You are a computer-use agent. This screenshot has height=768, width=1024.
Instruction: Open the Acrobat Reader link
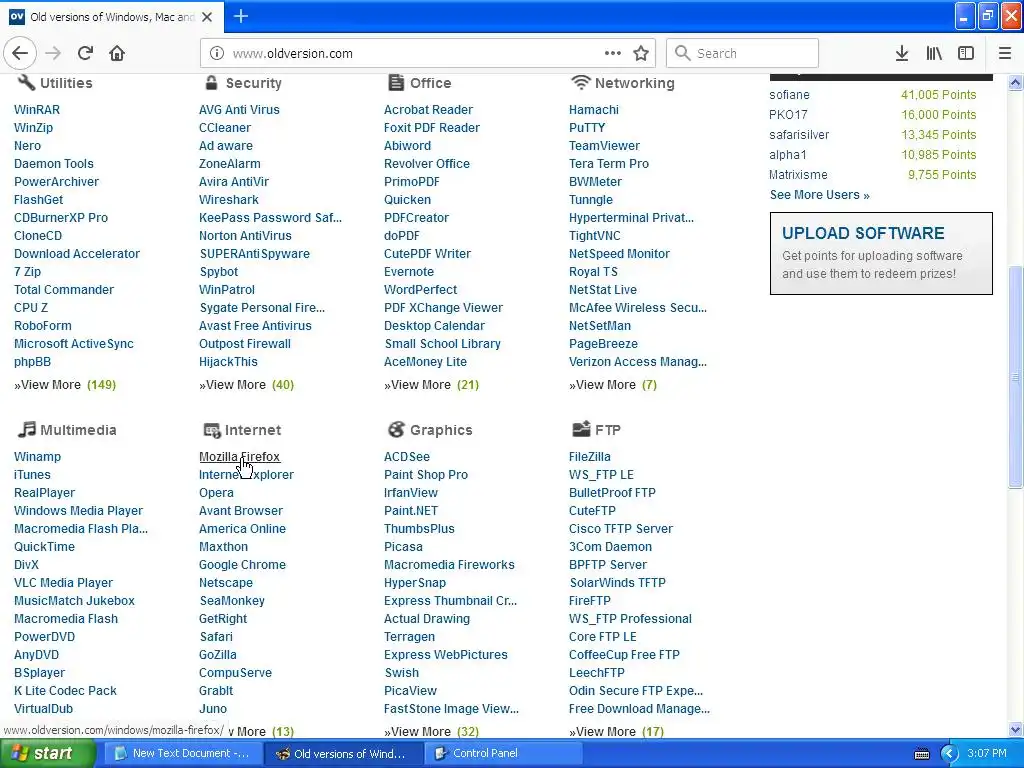(x=428, y=110)
